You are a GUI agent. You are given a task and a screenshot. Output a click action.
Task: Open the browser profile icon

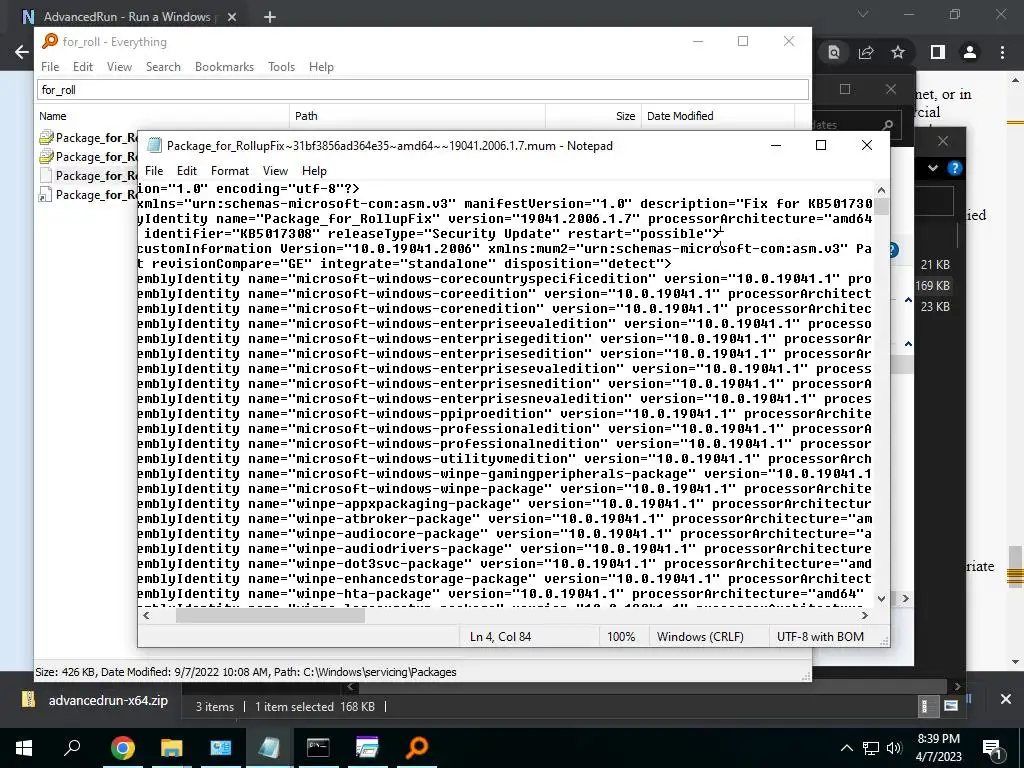tap(970, 52)
